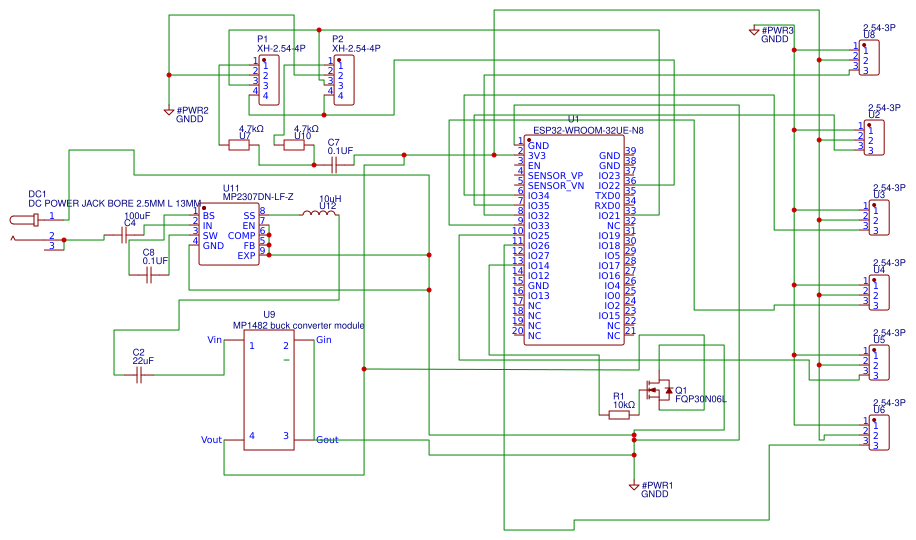Select the C4 100uF capacitor symbol
This screenshot has height=540, width=916.
coord(124,236)
